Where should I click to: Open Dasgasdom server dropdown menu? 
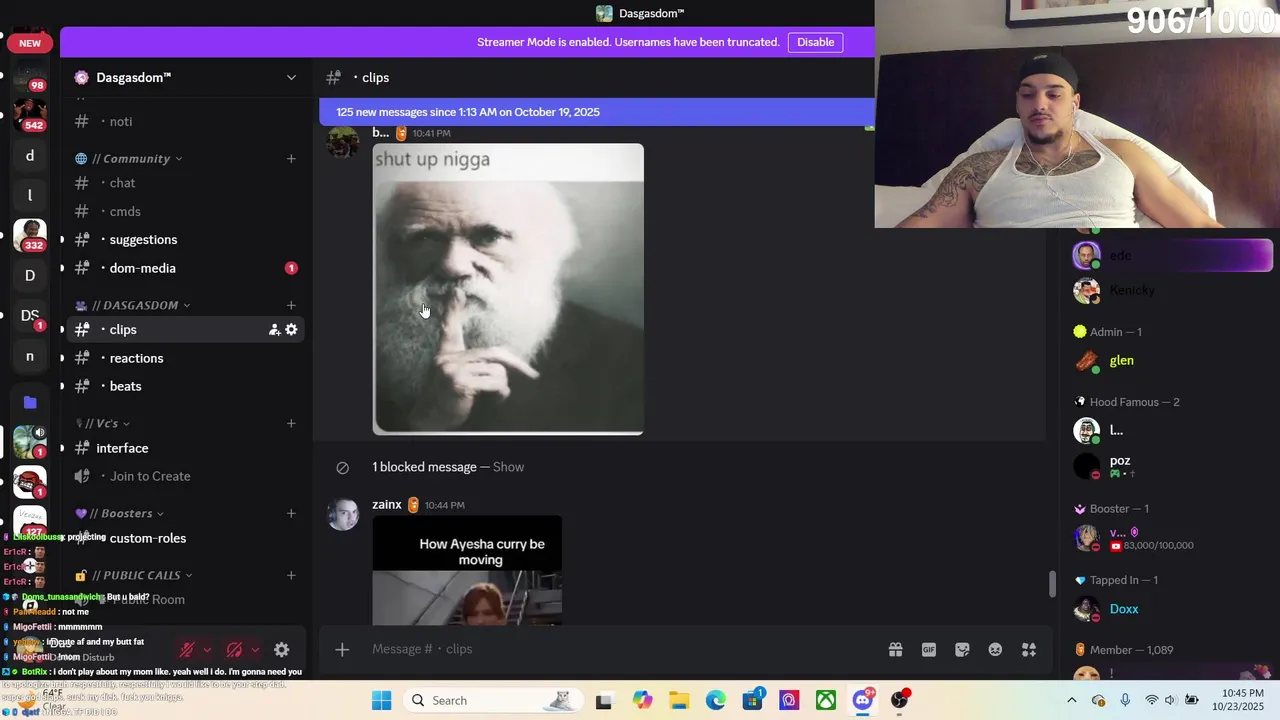pos(291,77)
